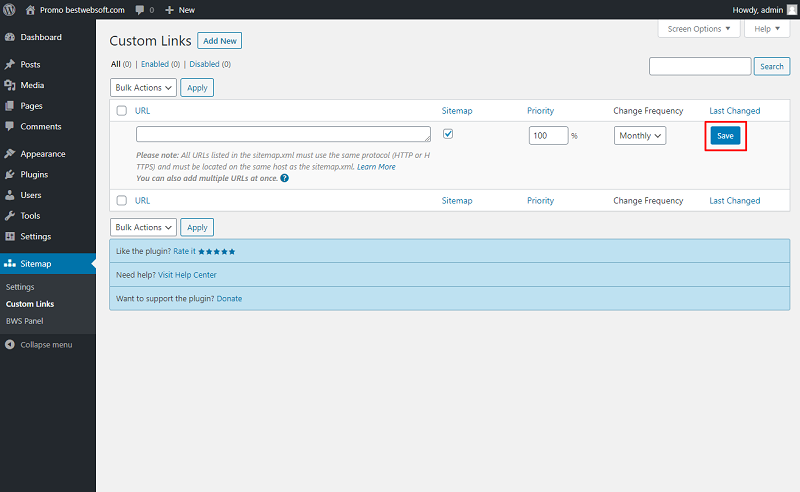Click the search text box
This screenshot has width=800, height=492.
coord(700,66)
